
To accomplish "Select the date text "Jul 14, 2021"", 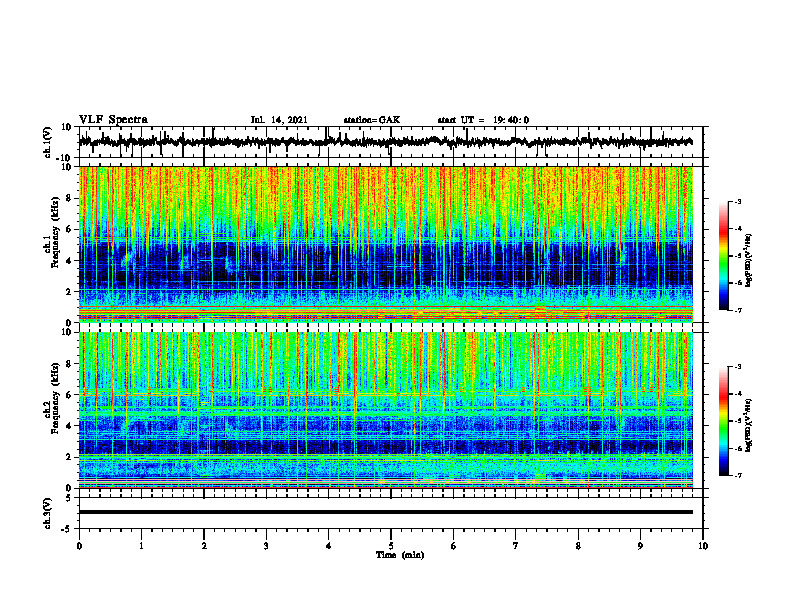I will (279, 120).
